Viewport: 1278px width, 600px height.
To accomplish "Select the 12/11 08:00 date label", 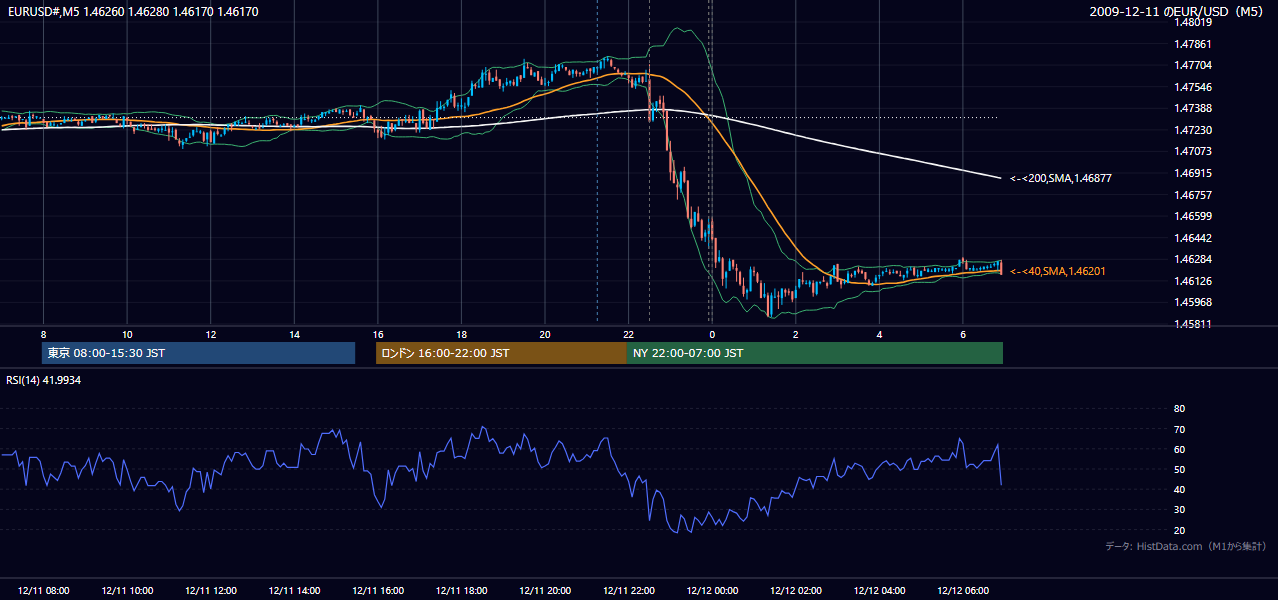I will [44, 591].
